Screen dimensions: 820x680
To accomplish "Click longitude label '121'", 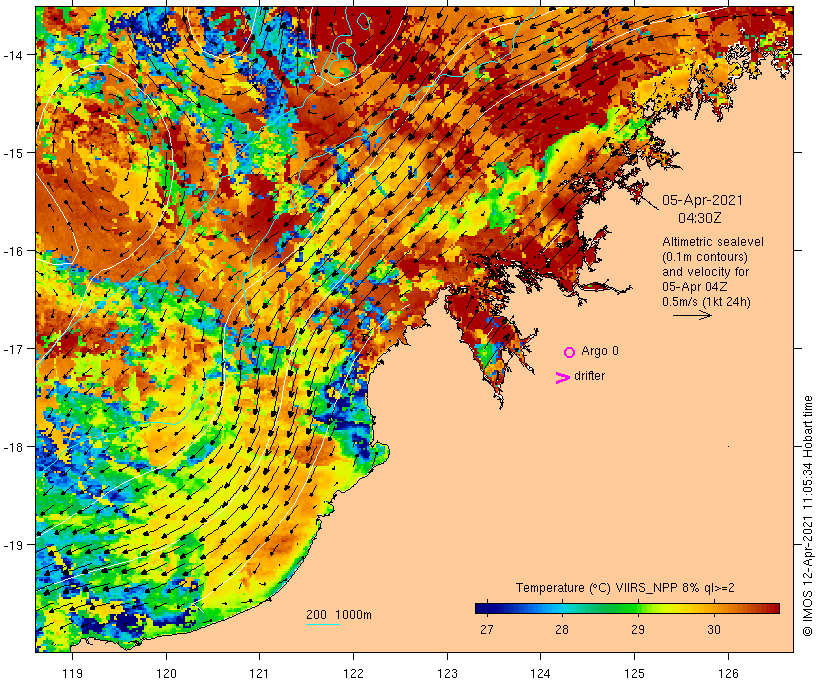I will 259,673.
